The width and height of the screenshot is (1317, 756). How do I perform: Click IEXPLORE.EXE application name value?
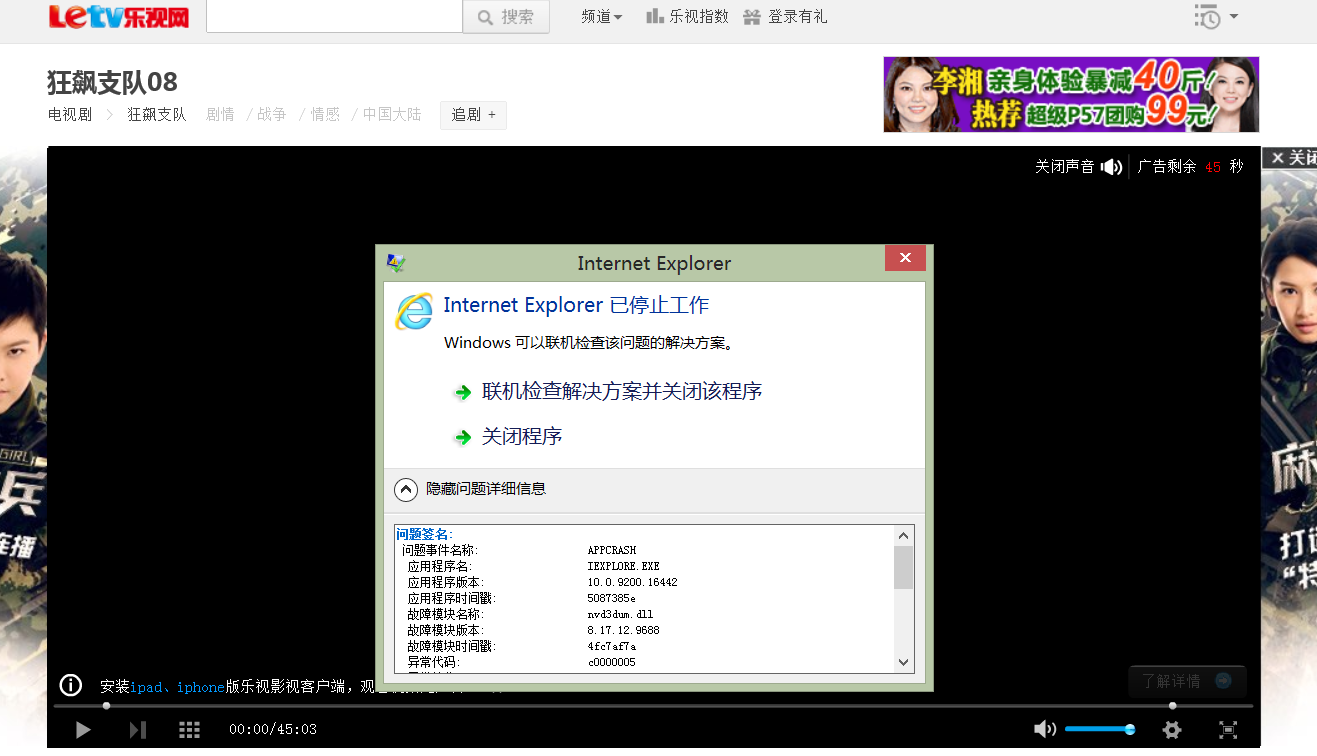(623, 566)
